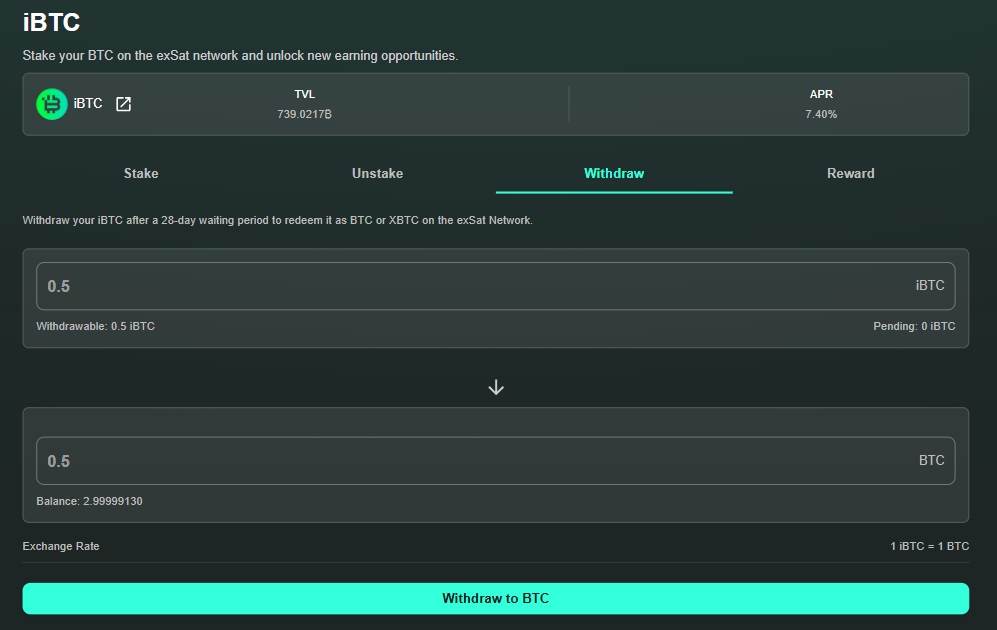This screenshot has width=997, height=630.
Task: Click the APR 7.40% value
Action: pyautogui.click(x=821, y=114)
